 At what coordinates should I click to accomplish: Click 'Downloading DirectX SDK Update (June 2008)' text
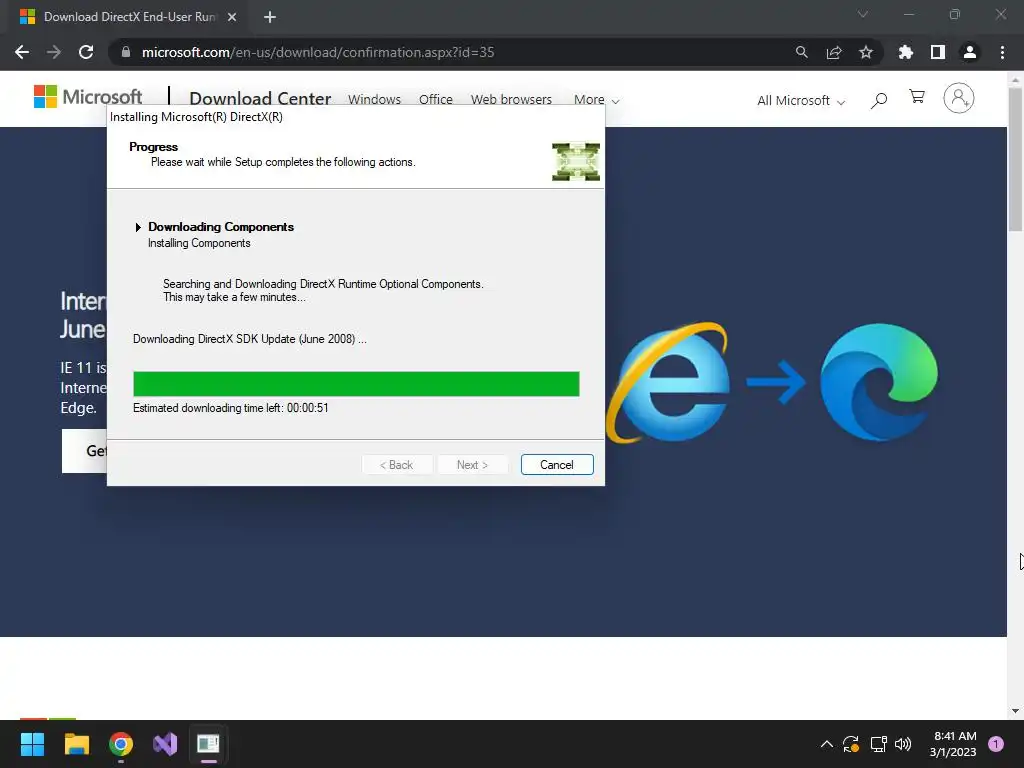click(x=249, y=339)
